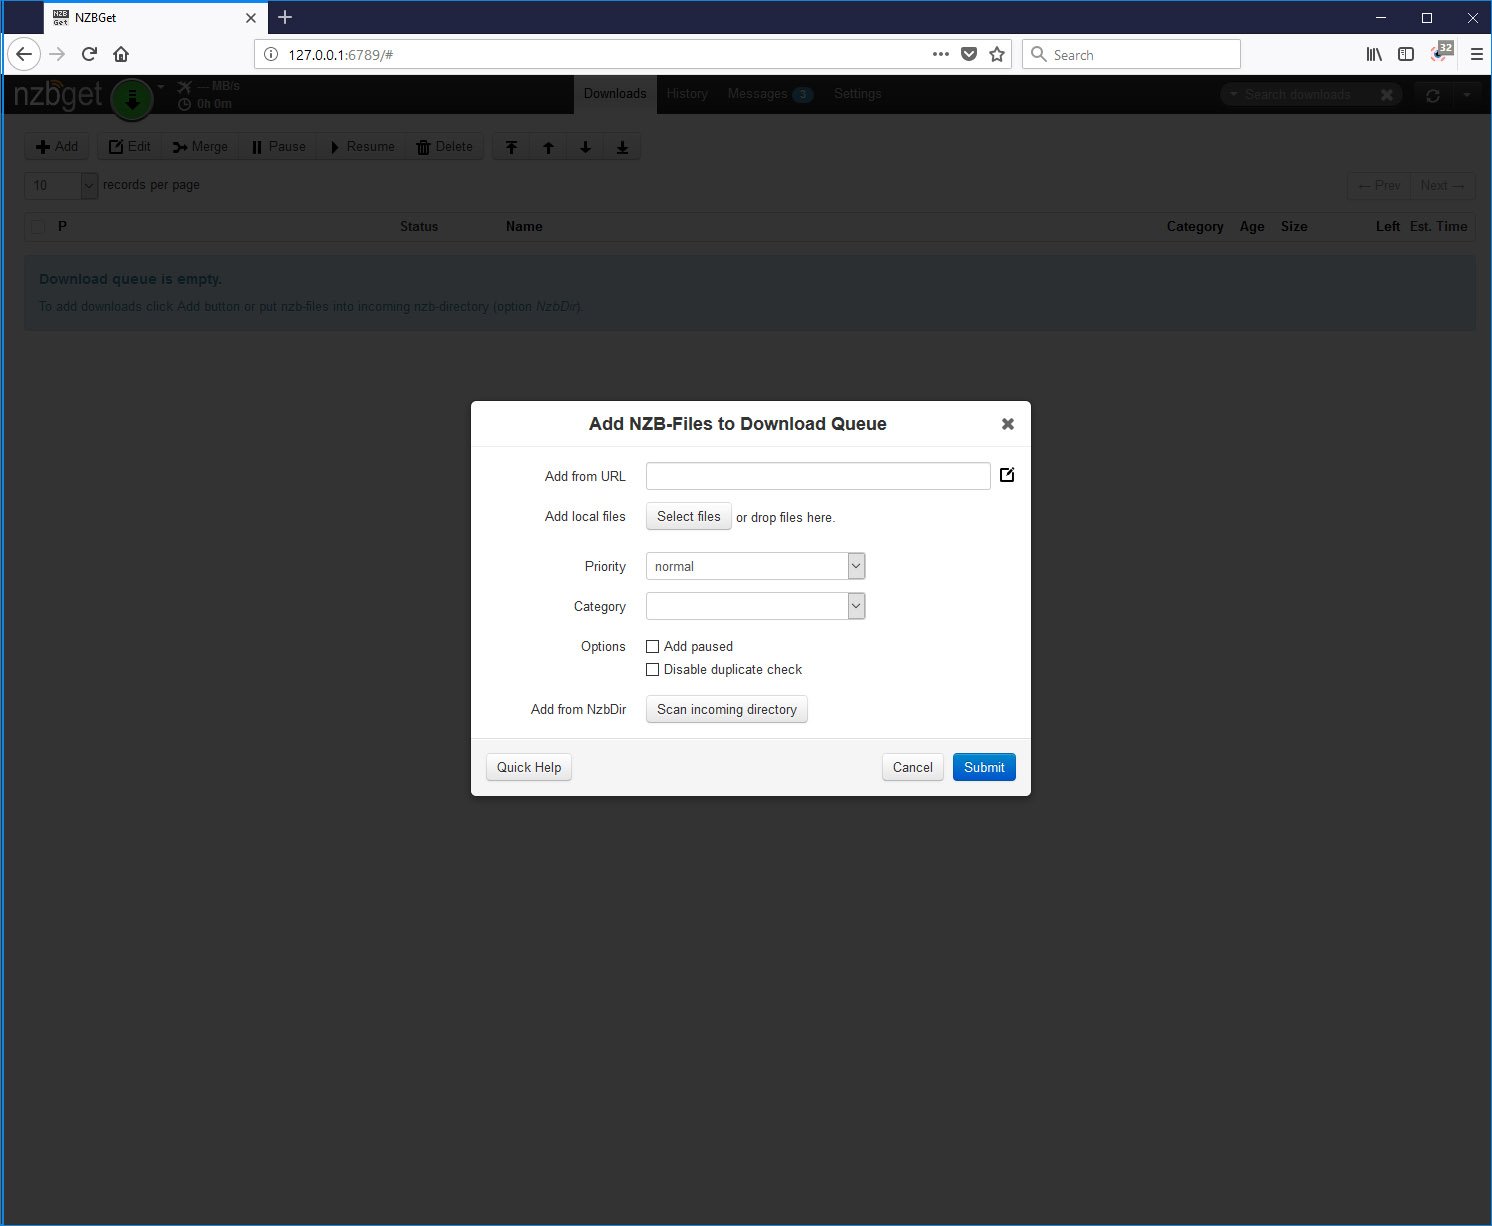Close the Add NZB-Files dialog with X
Screen dimensions: 1492x1226
pos(1008,424)
